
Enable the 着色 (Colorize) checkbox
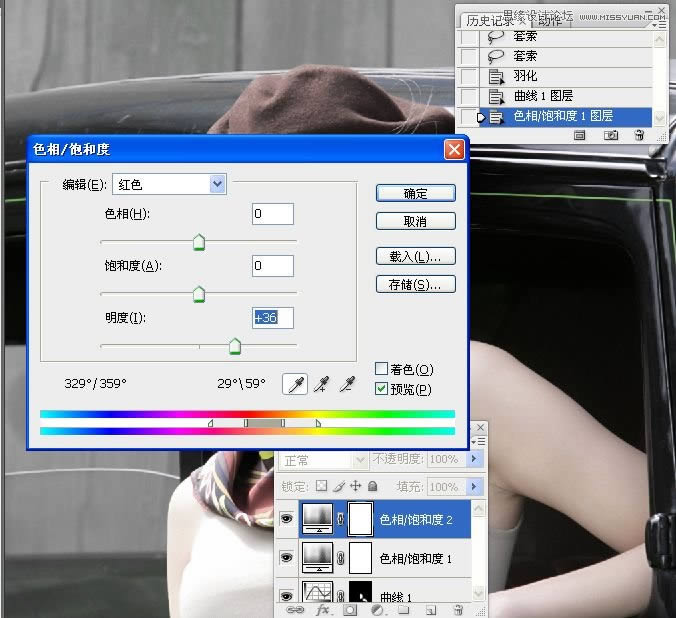click(381, 370)
